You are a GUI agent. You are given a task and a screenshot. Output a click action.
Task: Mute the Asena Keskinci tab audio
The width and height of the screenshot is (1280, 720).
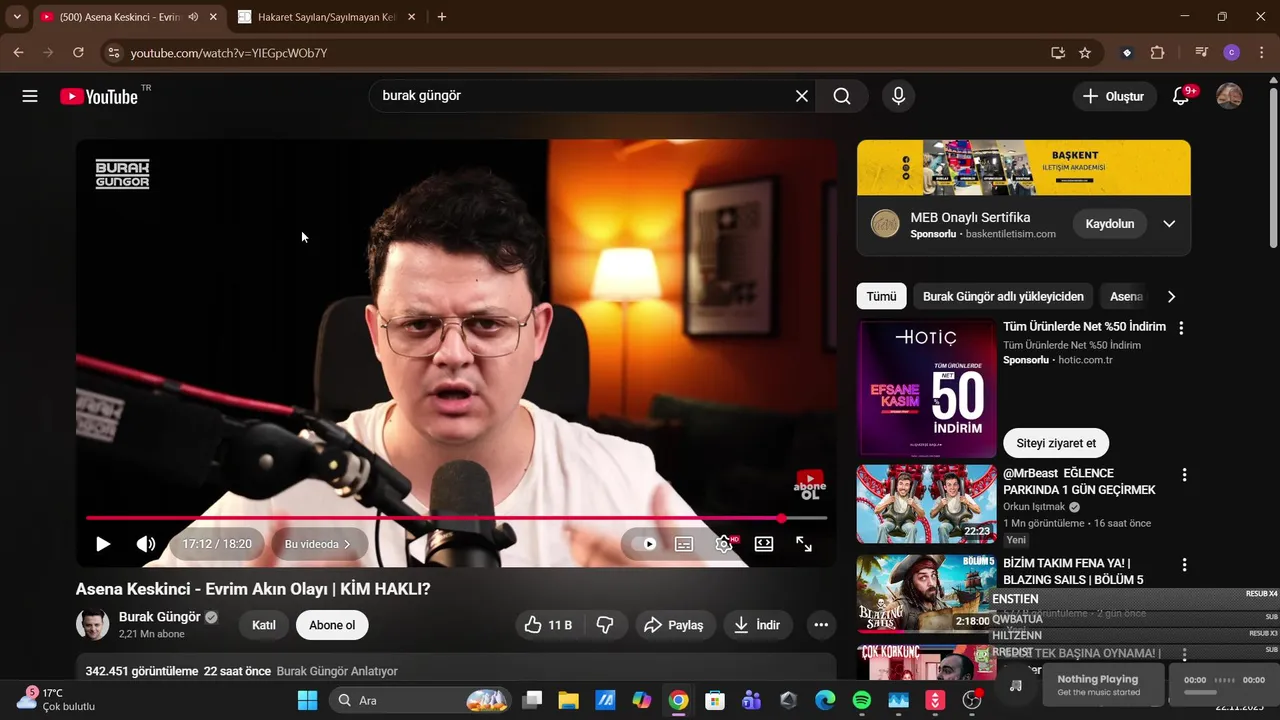(x=193, y=17)
